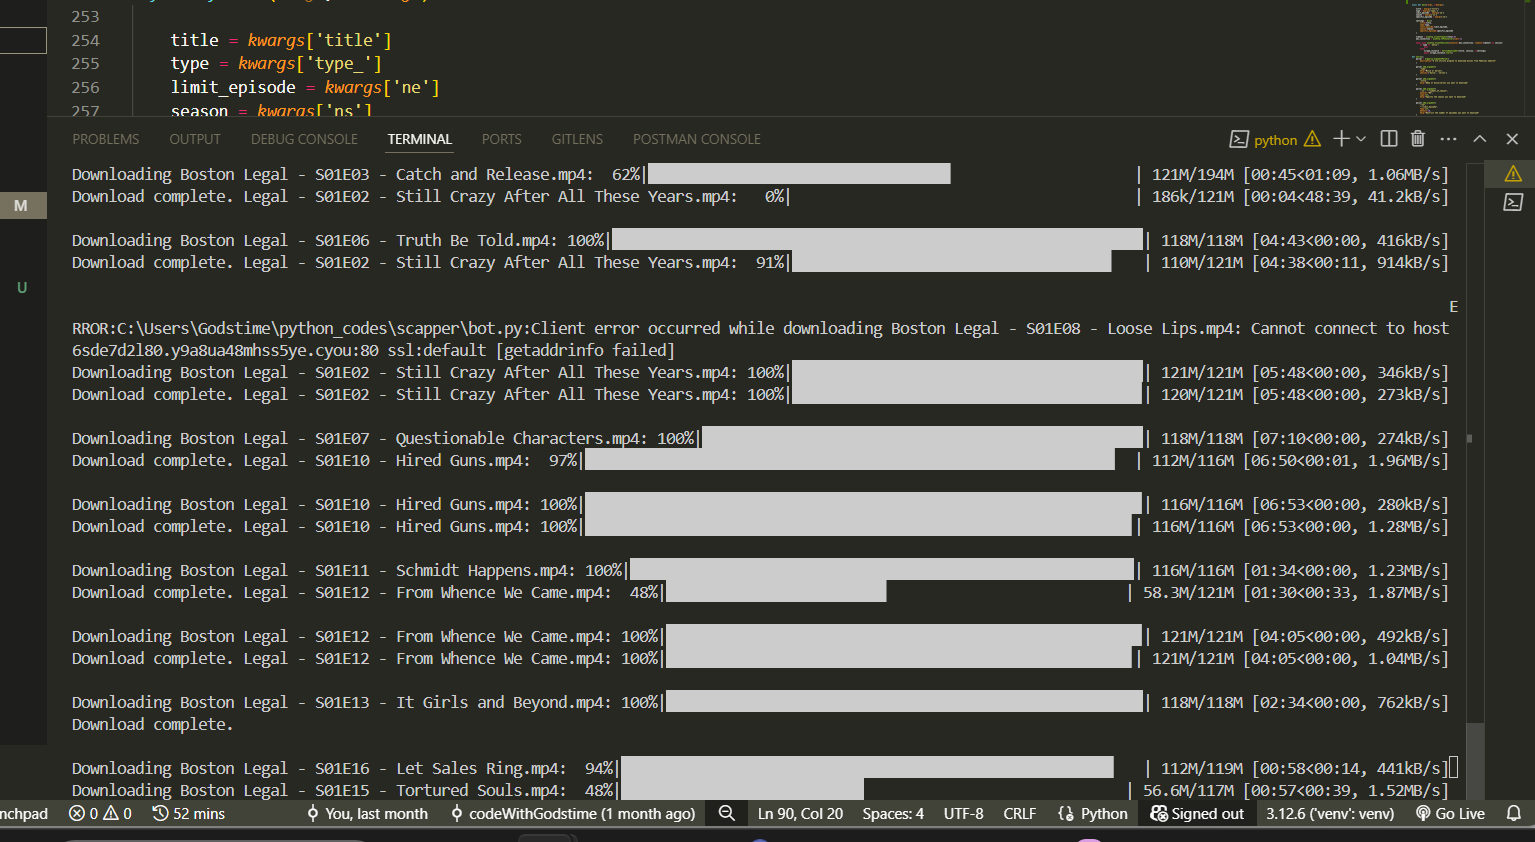
Task: Place cursor on 'limit_episode' variable
Action: (x=233, y=87)
